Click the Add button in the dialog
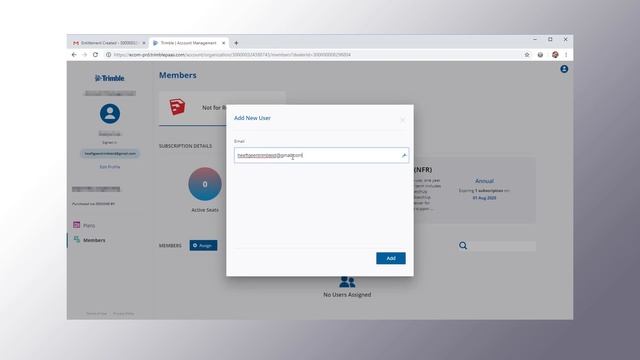Screen dimensions: 640x360 pyautogui.click(x=391, y=258)
